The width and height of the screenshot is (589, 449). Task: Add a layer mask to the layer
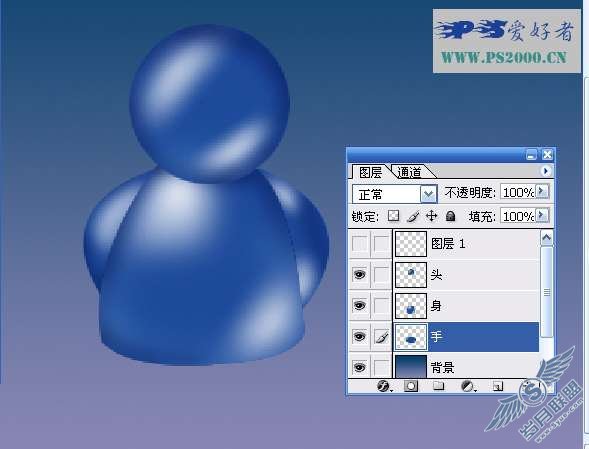point(411,386)
